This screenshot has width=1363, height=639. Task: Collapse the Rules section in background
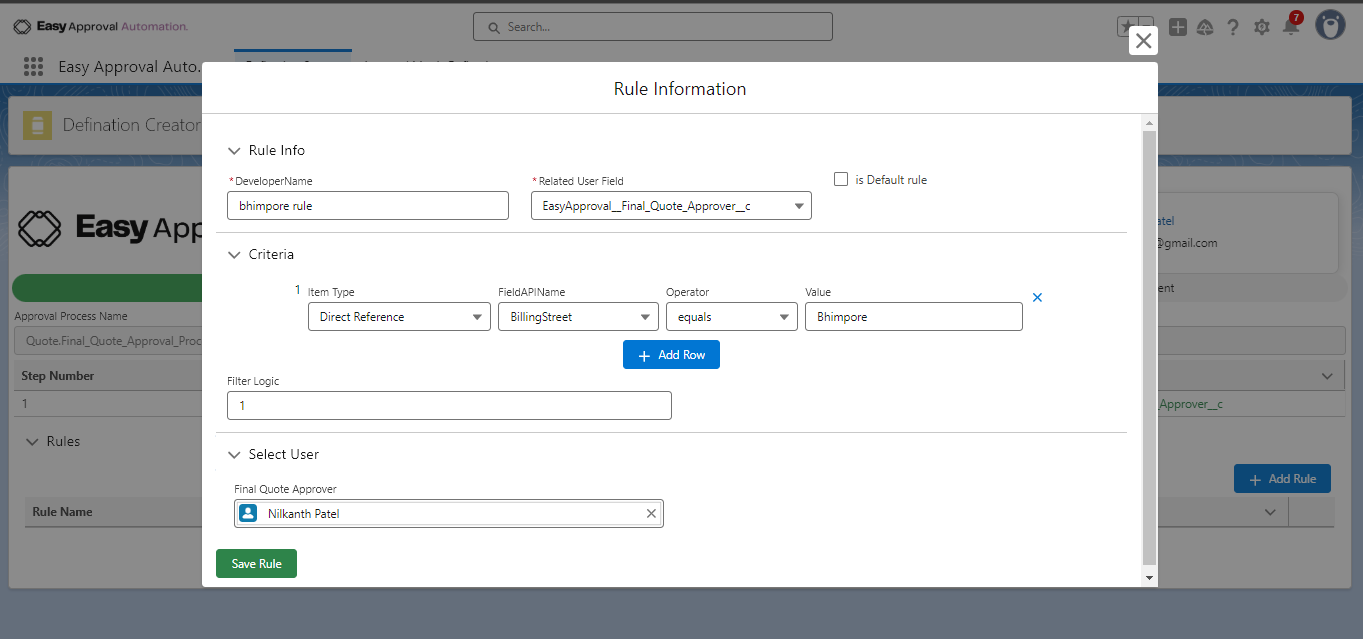click(31, 441)
